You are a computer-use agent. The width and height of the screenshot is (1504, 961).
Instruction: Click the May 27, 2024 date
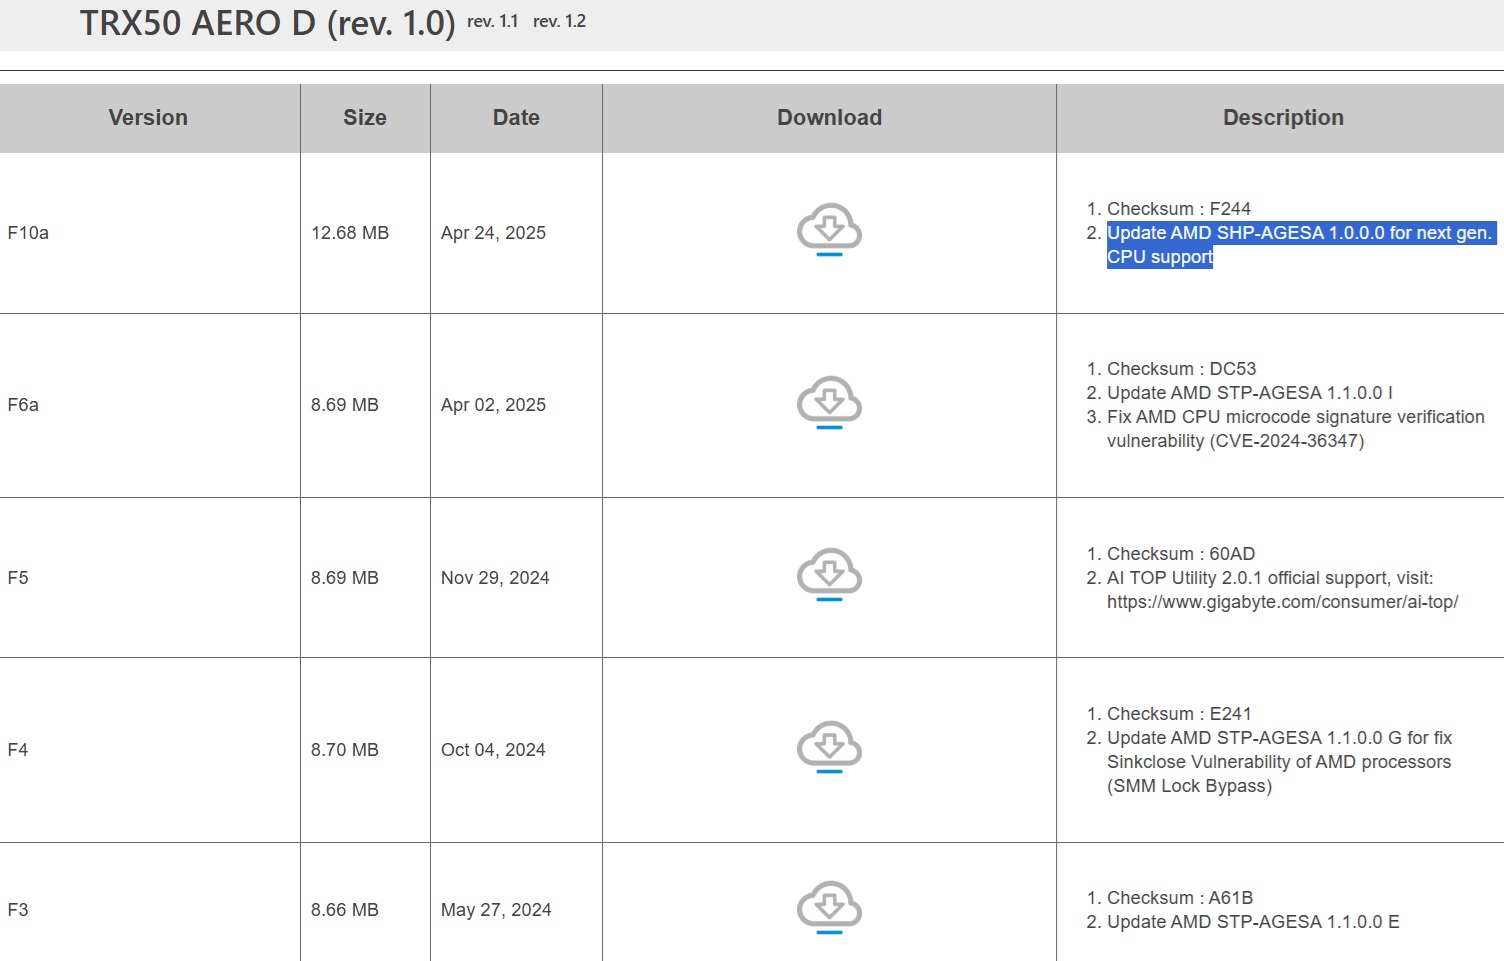496,910
